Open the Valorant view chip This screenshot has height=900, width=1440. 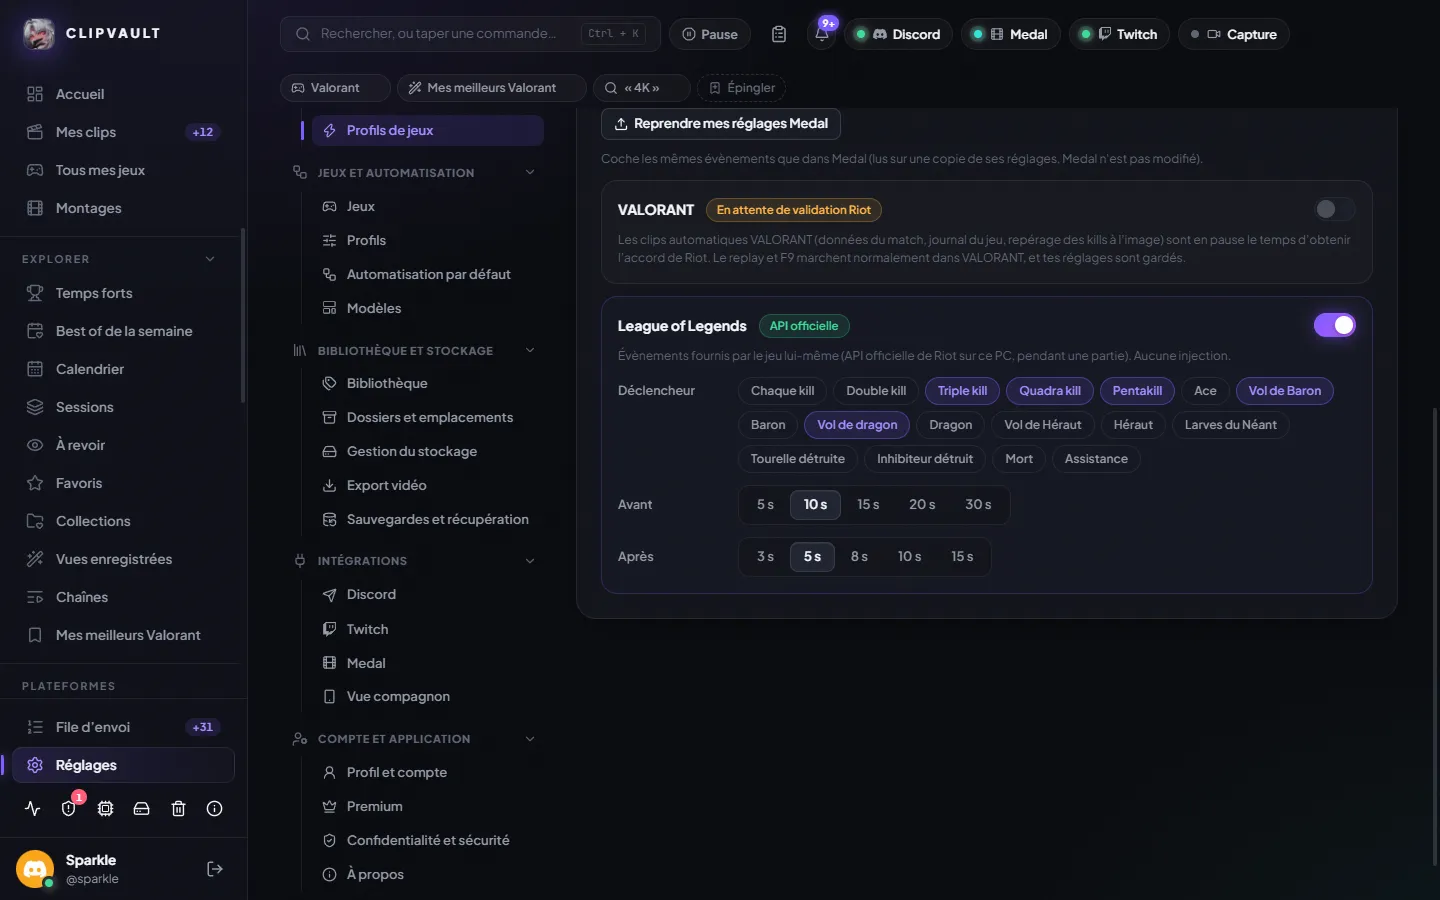click(335, 88)
